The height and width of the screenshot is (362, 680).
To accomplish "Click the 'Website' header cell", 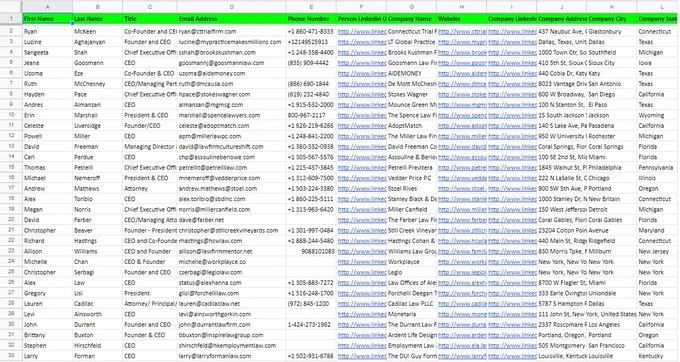I will coord(461,19).
